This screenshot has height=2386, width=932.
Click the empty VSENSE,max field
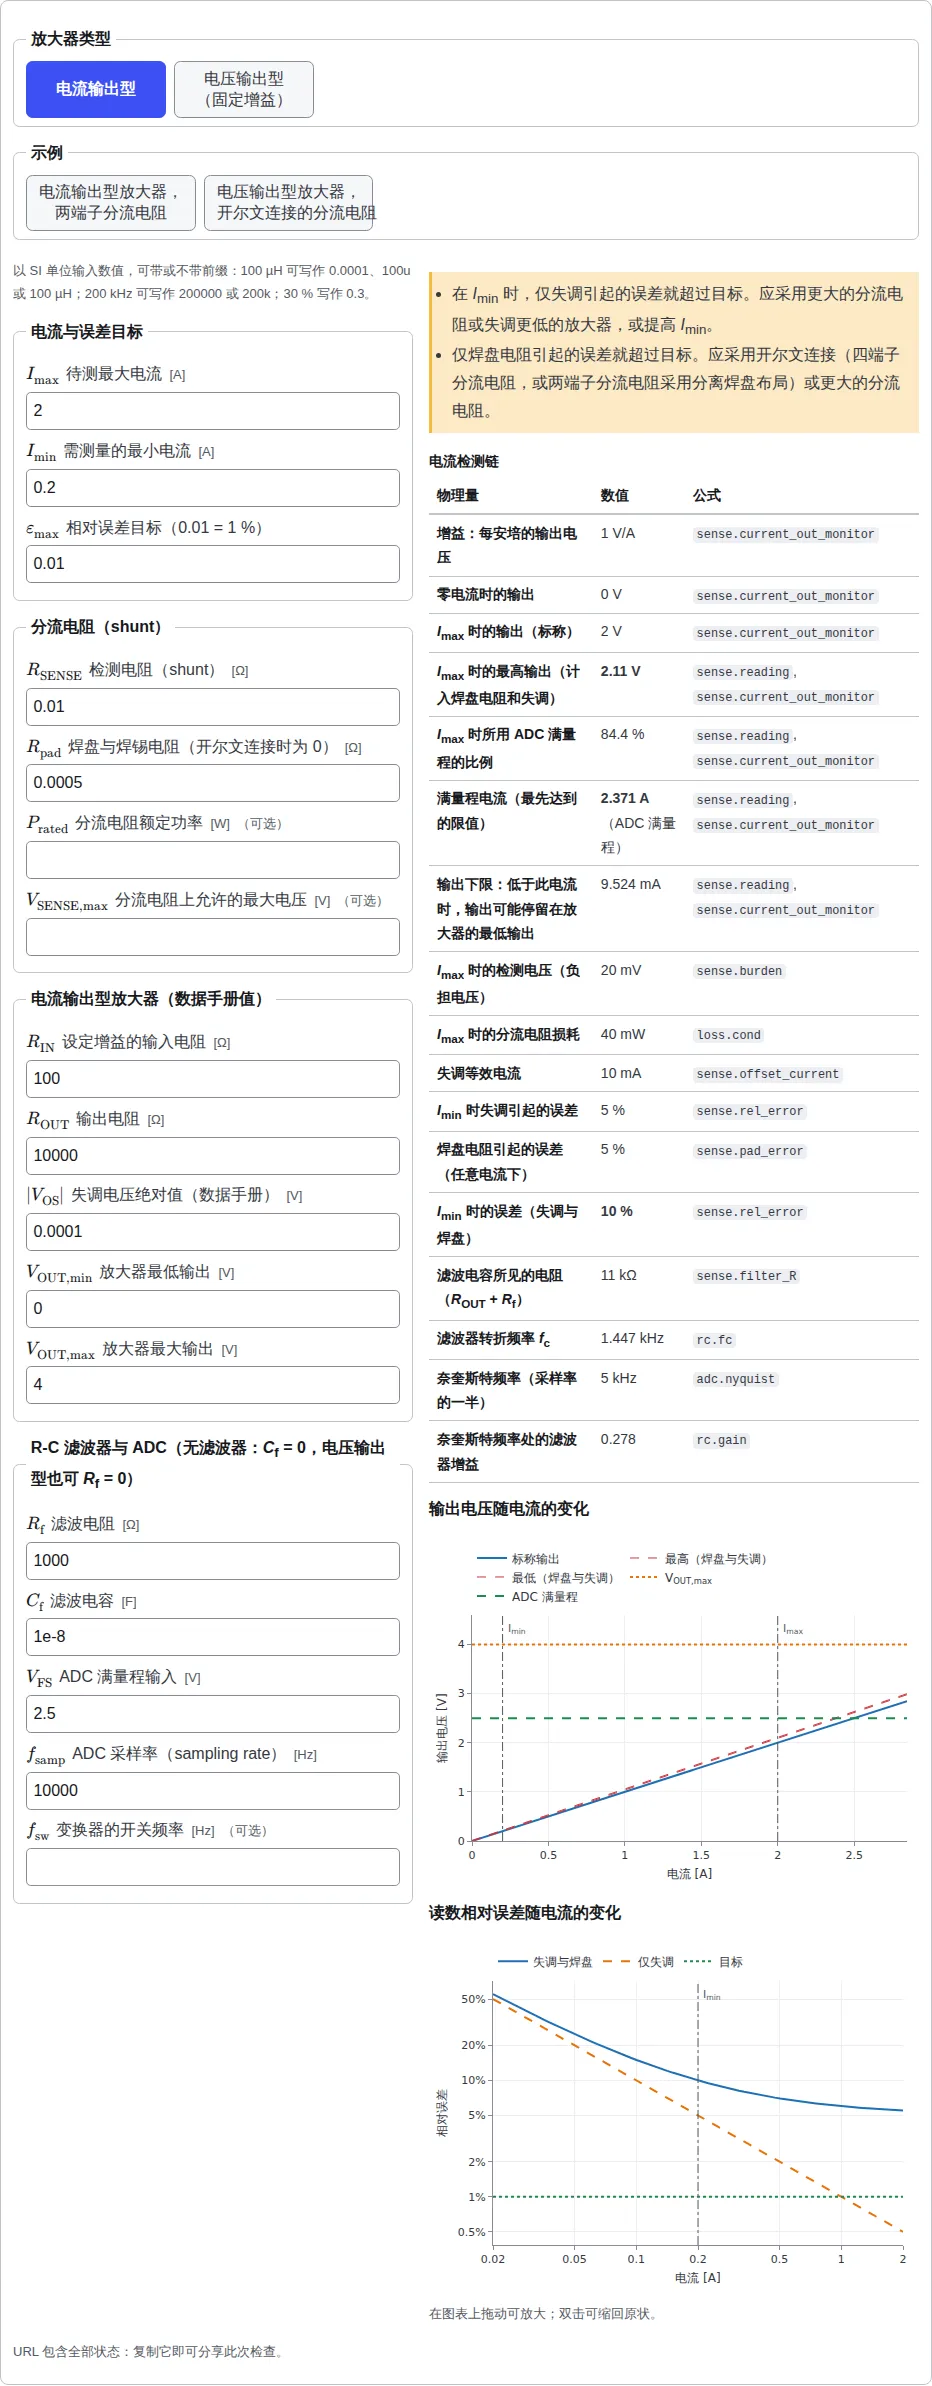[x=213, y=937]
